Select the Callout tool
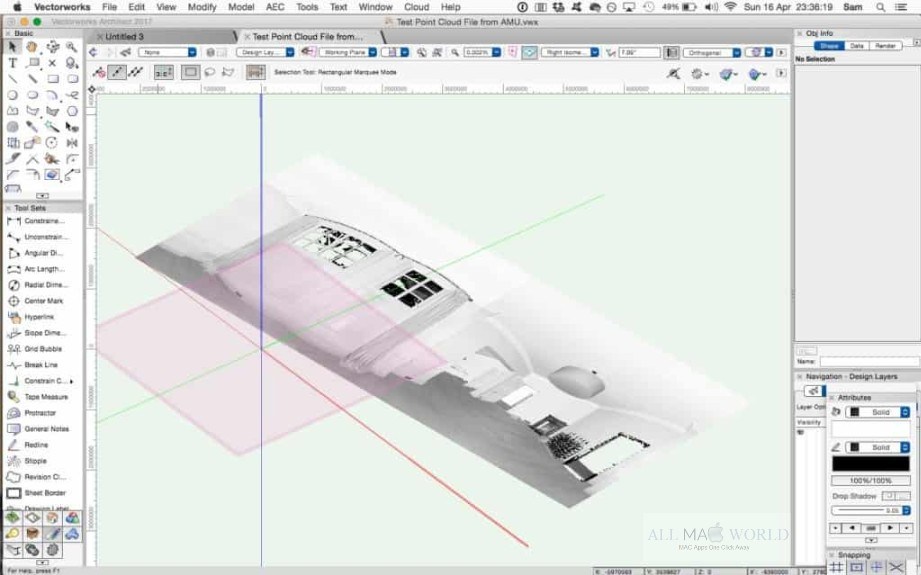 (33, 62)
